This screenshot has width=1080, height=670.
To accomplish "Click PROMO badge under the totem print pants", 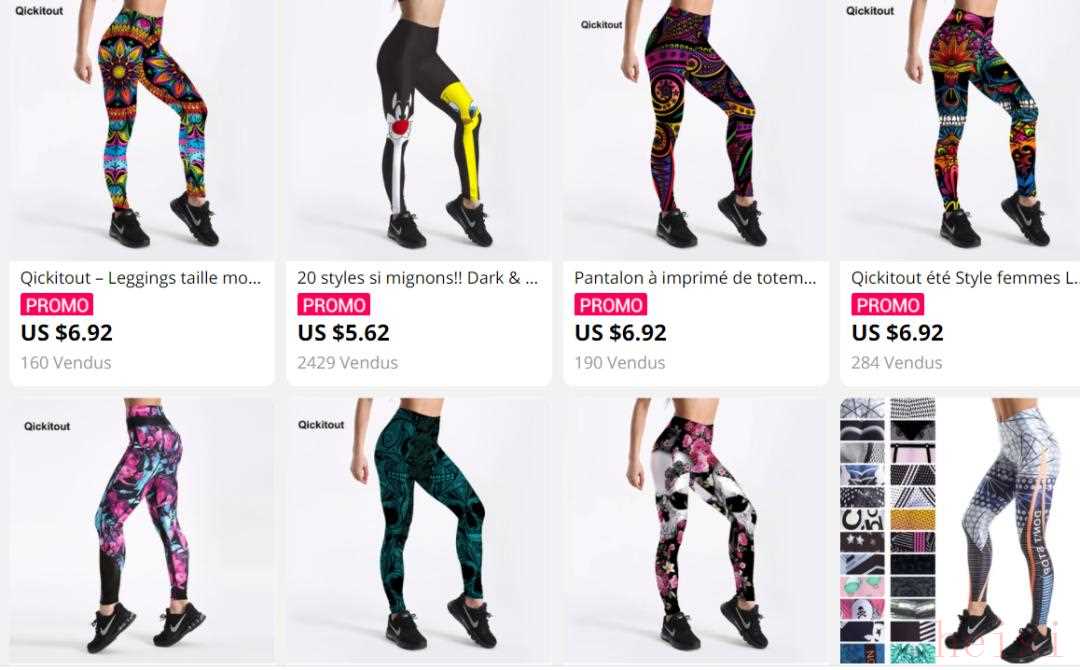I will tap(610, 305).
